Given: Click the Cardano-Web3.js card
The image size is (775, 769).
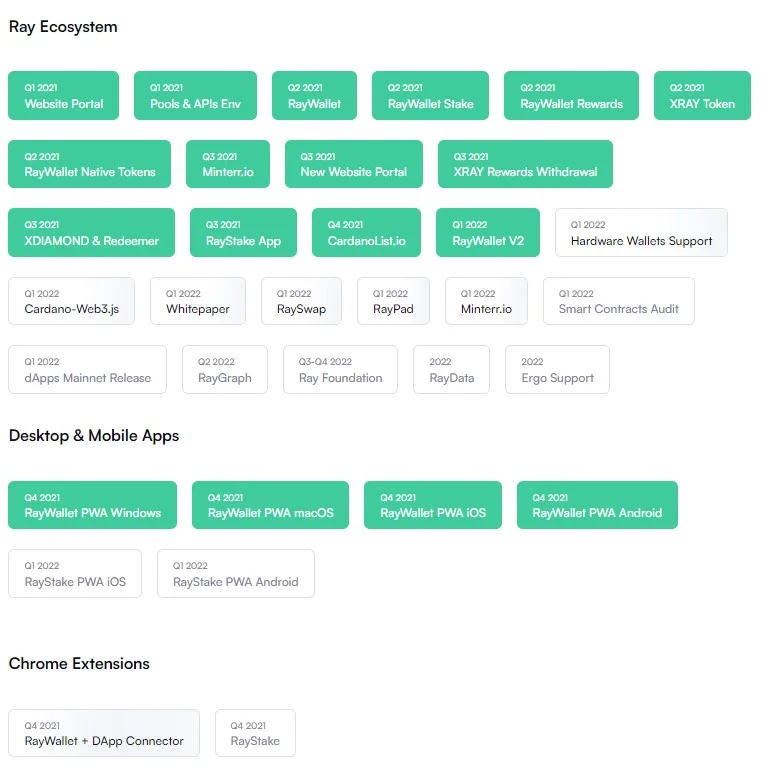Looking at the screenshot, I should click(72, 301).
